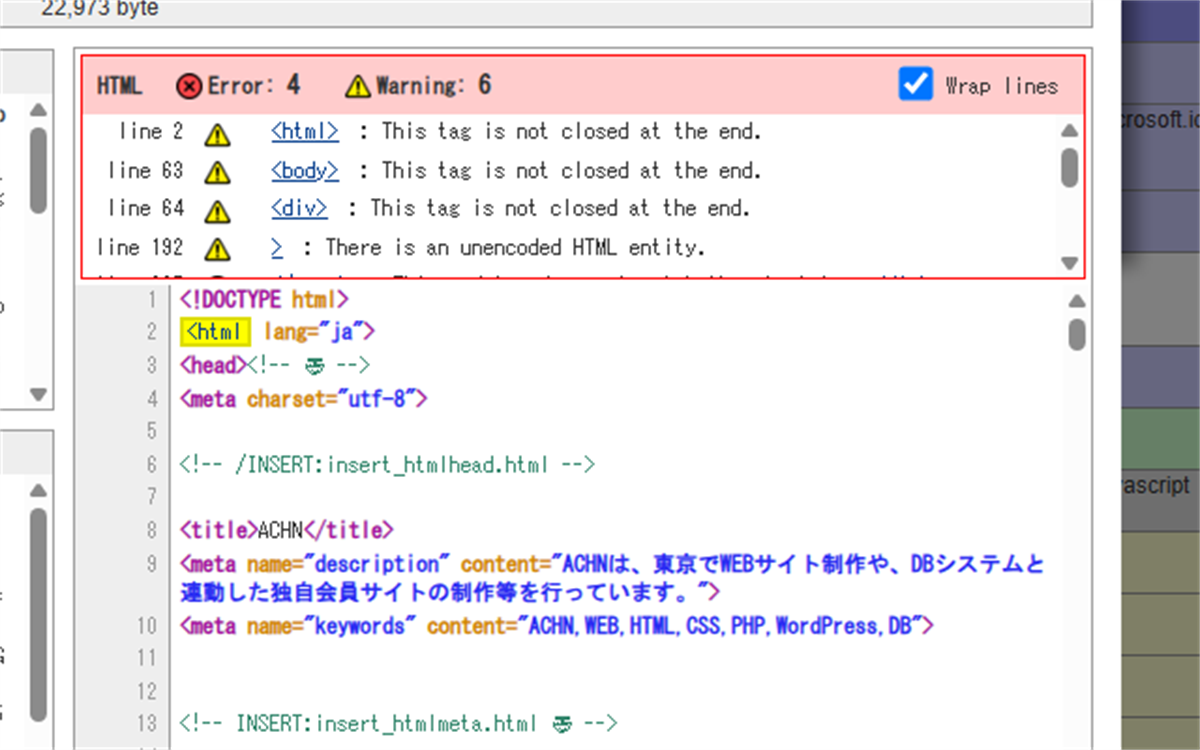Image resolution: width=1200 pixels, height=750 pixels.
Task: Click the HTML label in summary bar
Action: click(119, 86)
